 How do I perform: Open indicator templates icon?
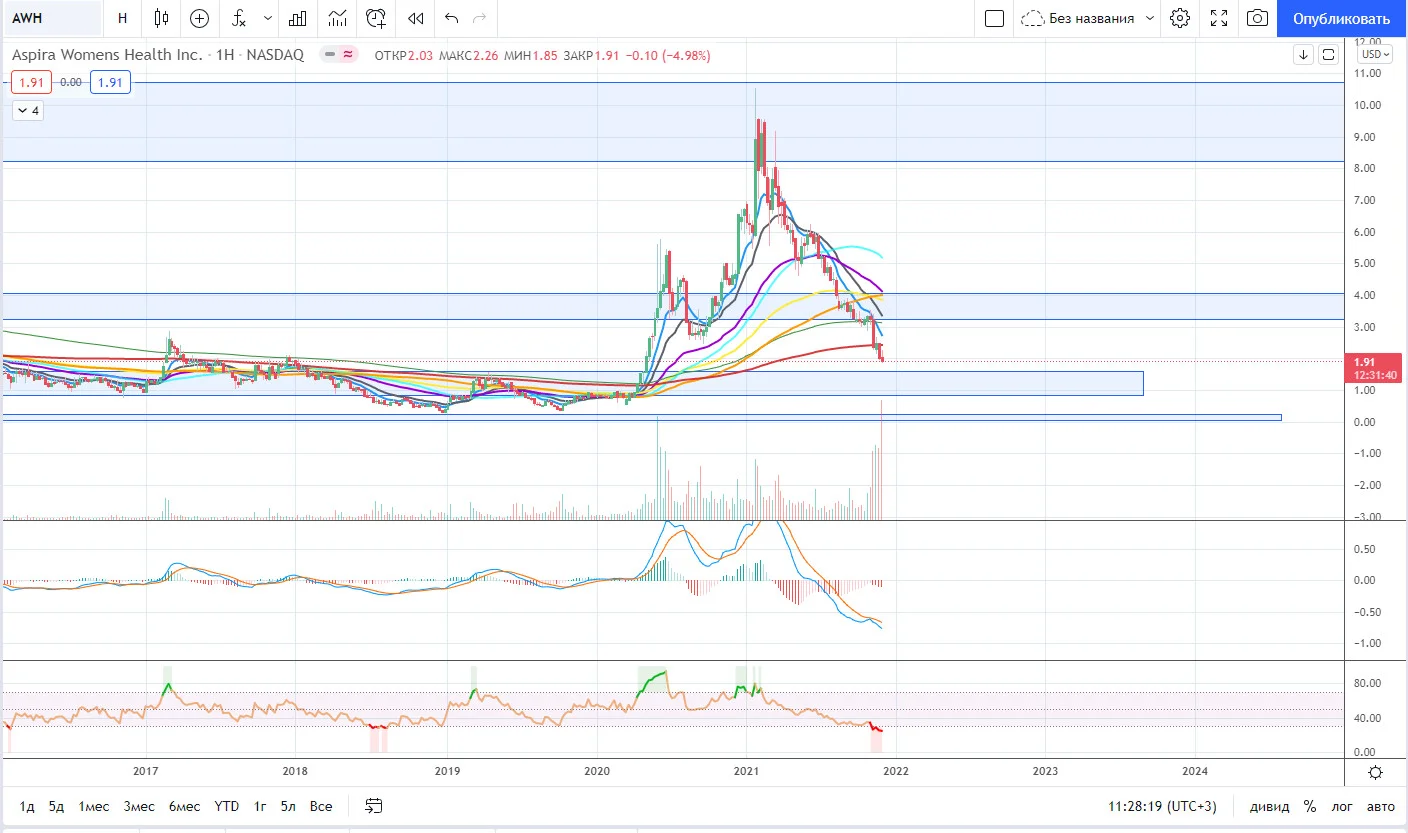point(338,18)
